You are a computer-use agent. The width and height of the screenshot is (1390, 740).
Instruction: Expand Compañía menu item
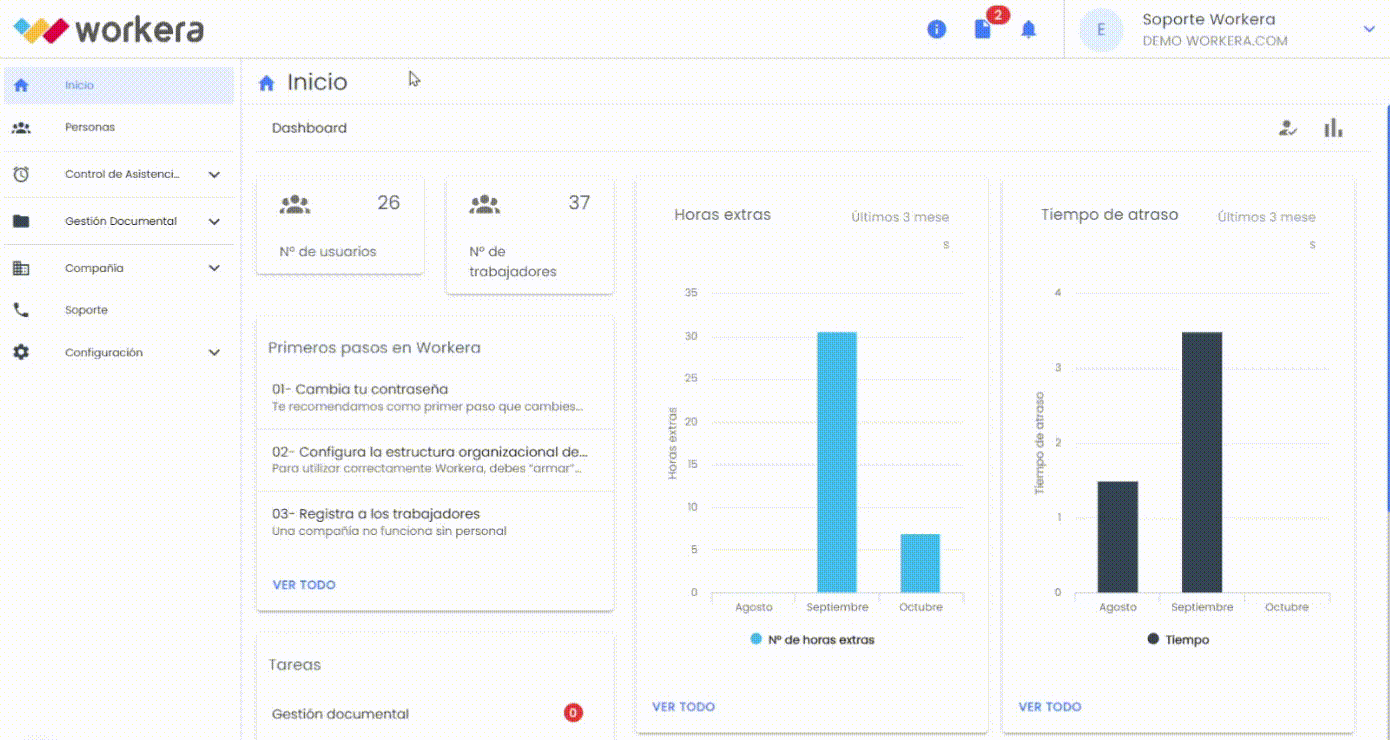click(x=118, y=268)
